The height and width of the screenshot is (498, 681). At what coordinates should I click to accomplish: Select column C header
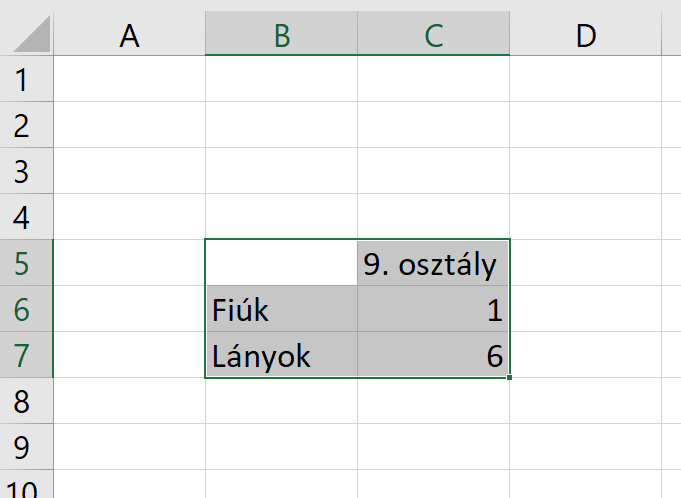click(433, 36)
